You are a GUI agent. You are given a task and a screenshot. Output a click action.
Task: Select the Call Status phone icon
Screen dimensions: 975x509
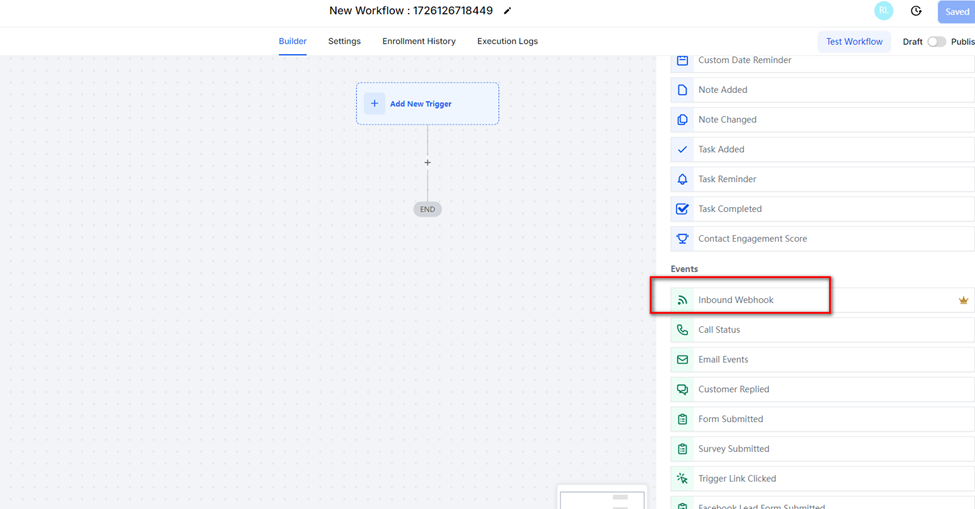(x=682, y=330)
